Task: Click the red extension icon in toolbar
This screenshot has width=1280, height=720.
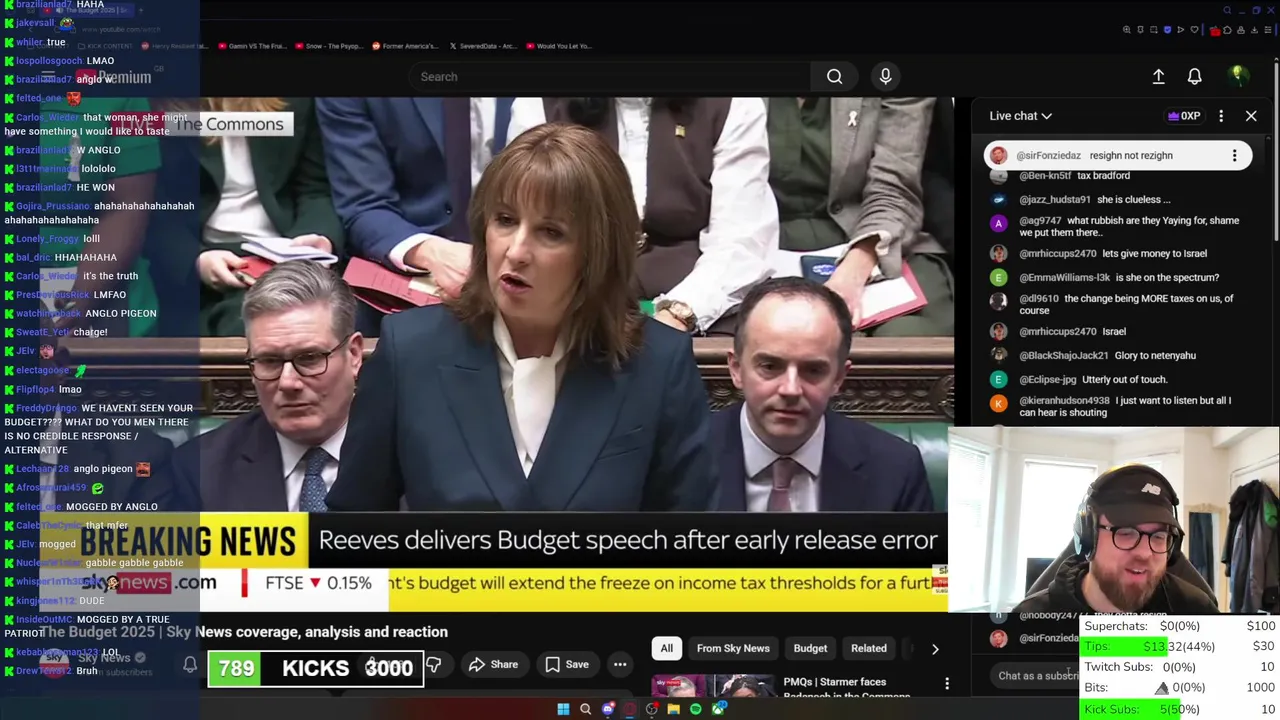Action: click(1215, 31)
